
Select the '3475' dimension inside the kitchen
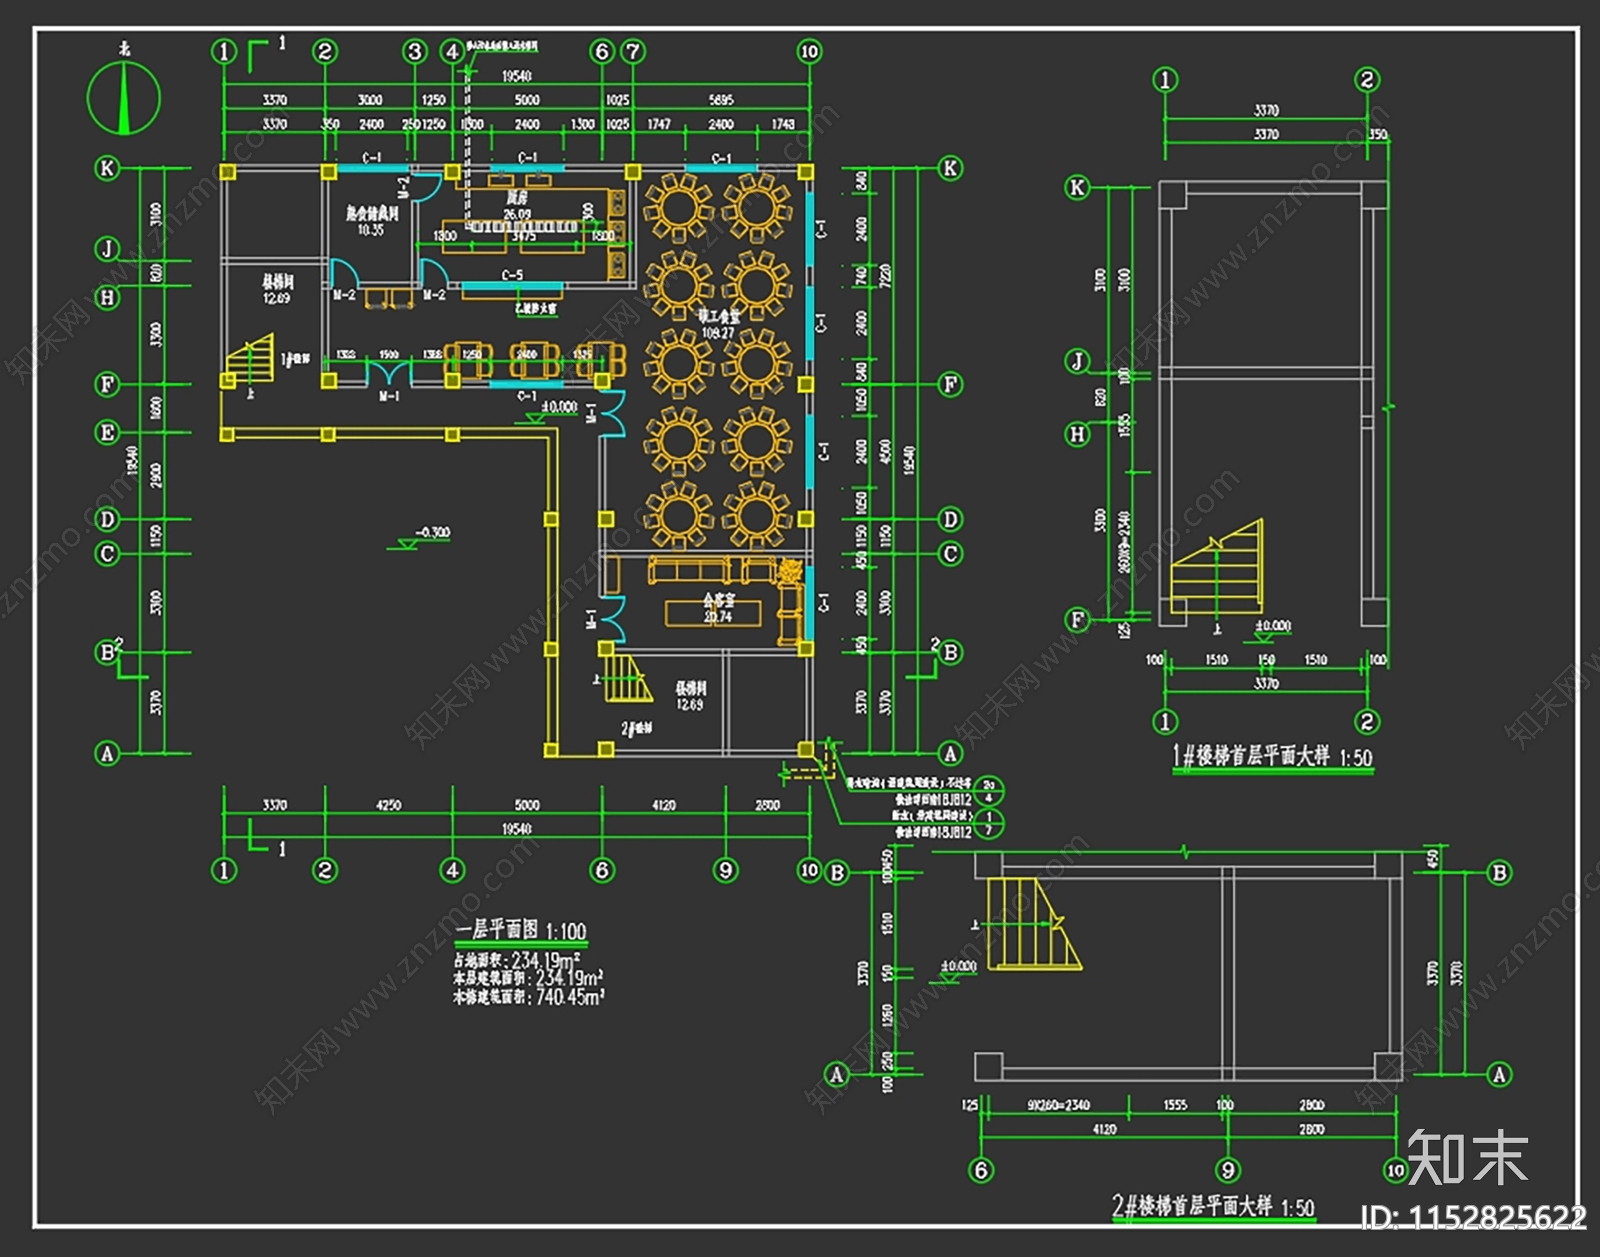coord(524,237)
